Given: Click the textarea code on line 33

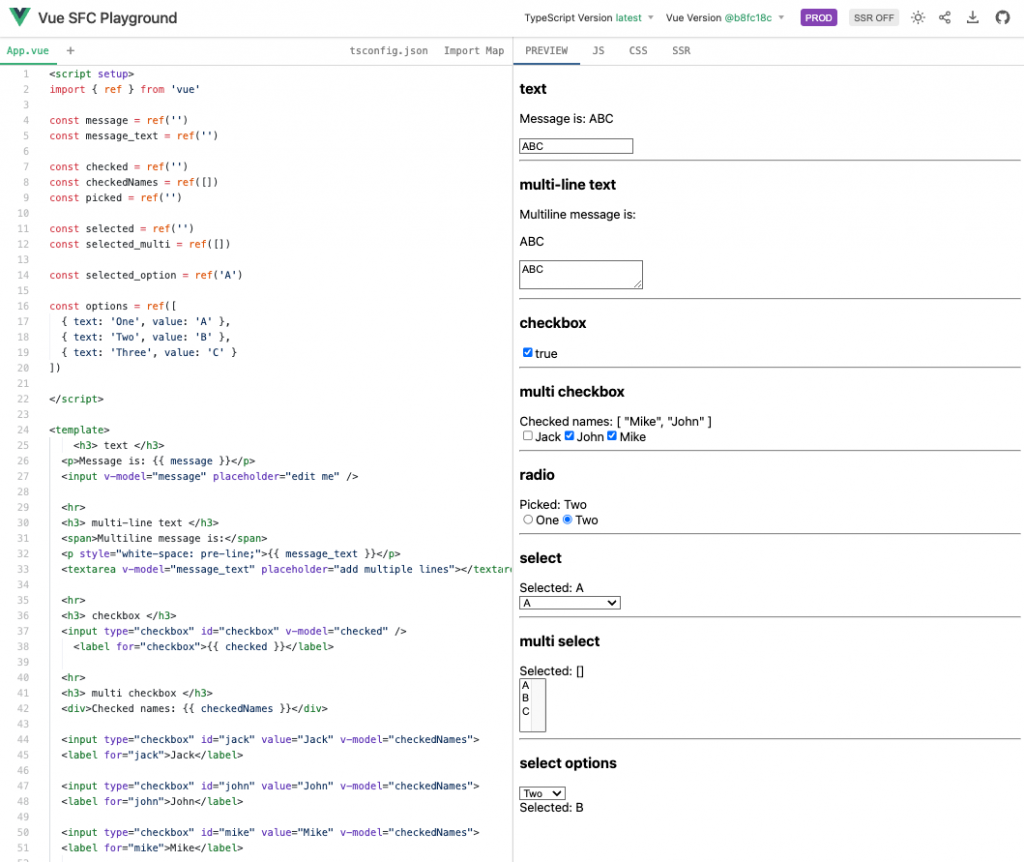Looking at the screenshot, I should [x=287, y=569].
